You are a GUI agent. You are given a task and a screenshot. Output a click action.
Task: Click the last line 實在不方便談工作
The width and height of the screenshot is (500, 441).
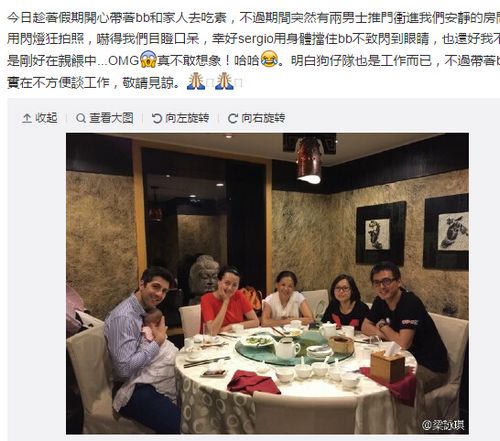click(92, 82)
